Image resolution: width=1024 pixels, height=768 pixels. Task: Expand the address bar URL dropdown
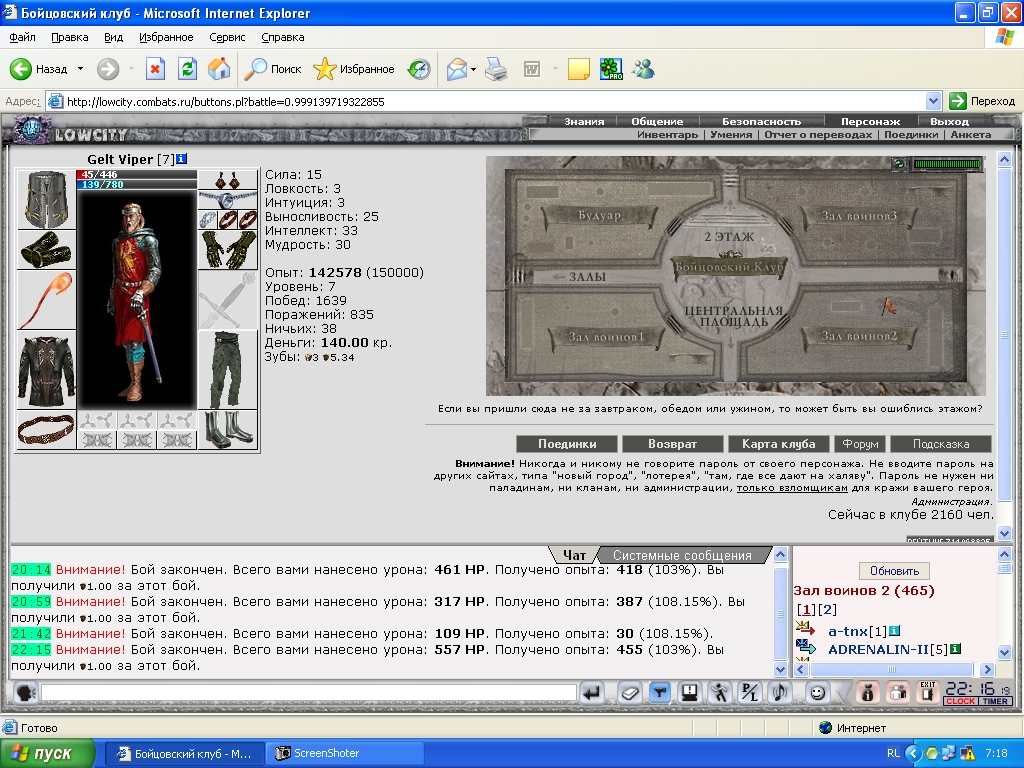(933, 101)
